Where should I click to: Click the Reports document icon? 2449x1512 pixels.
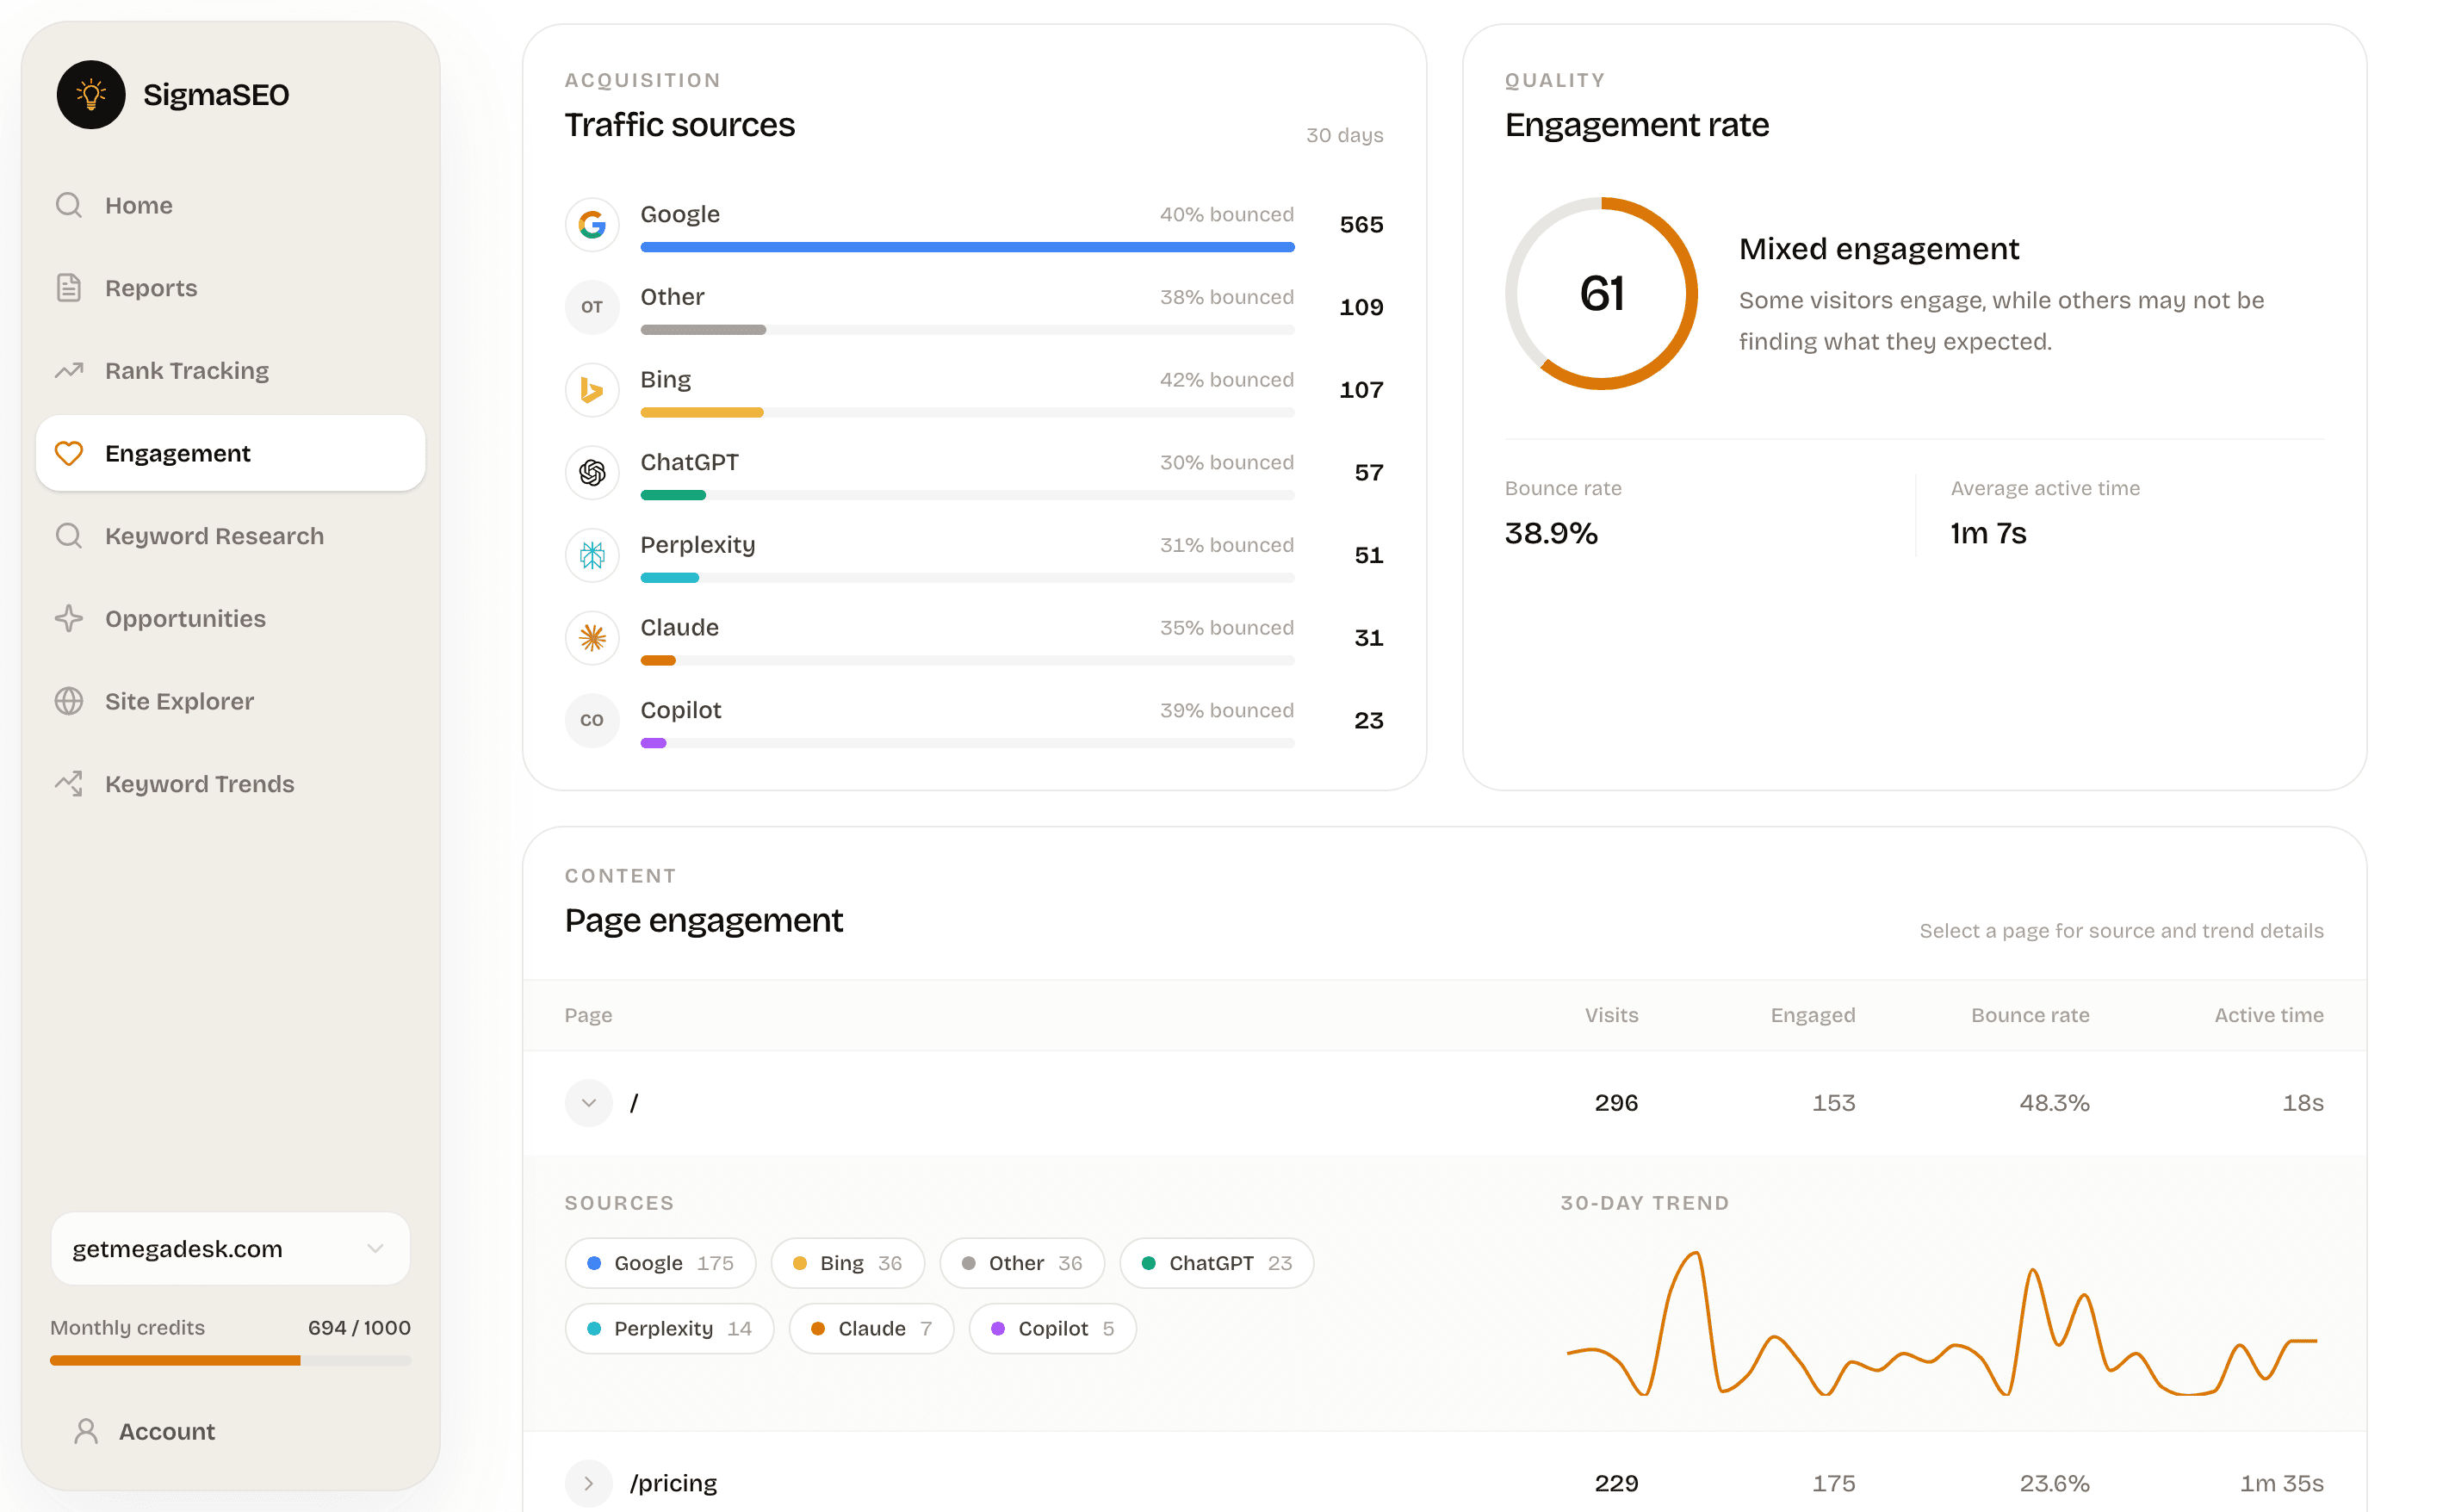coord(69,288)
